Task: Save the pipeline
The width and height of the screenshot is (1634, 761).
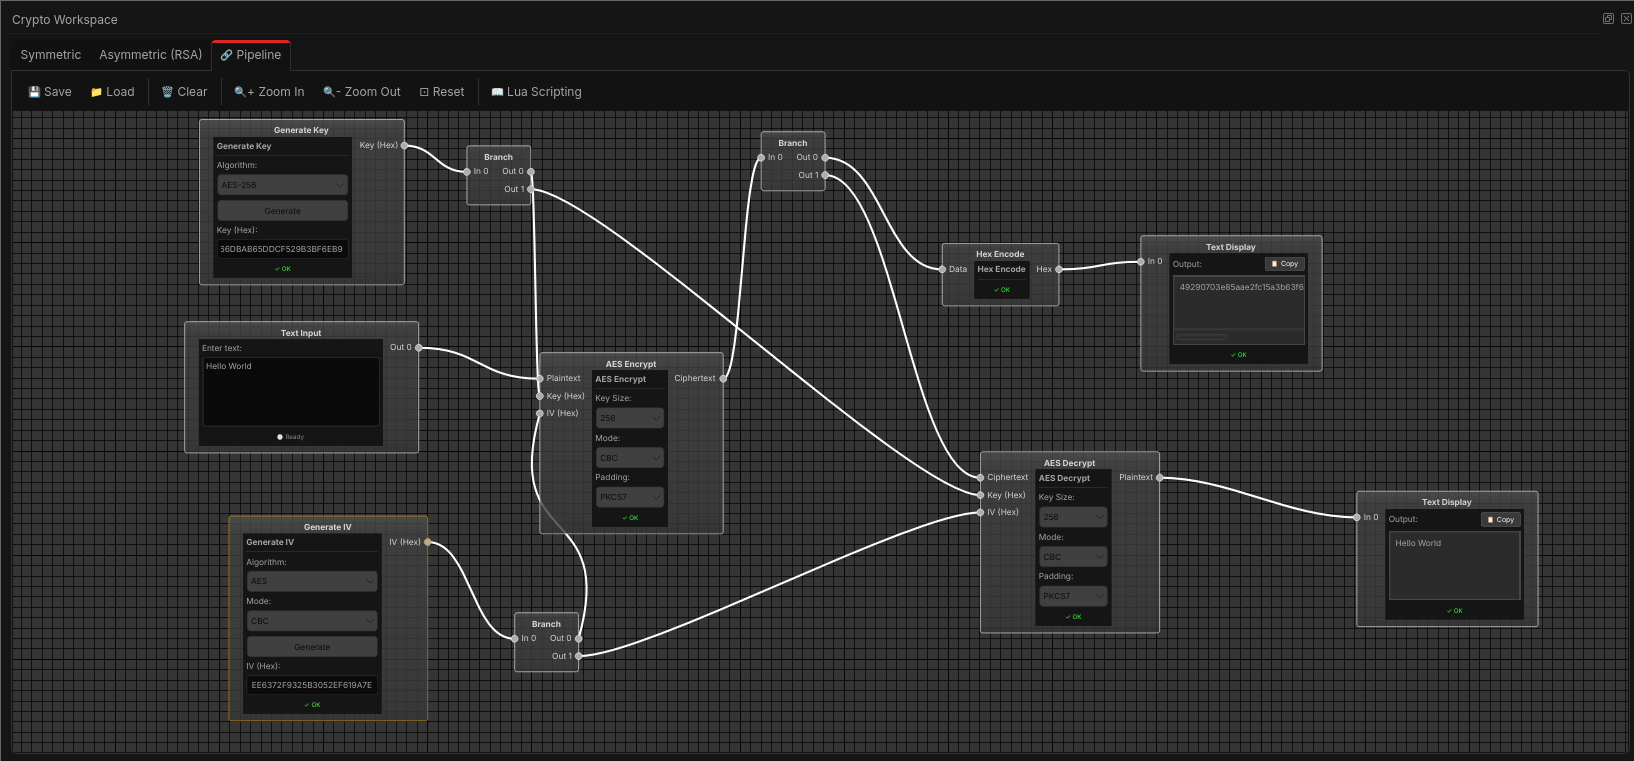Action: pos(50,92)
